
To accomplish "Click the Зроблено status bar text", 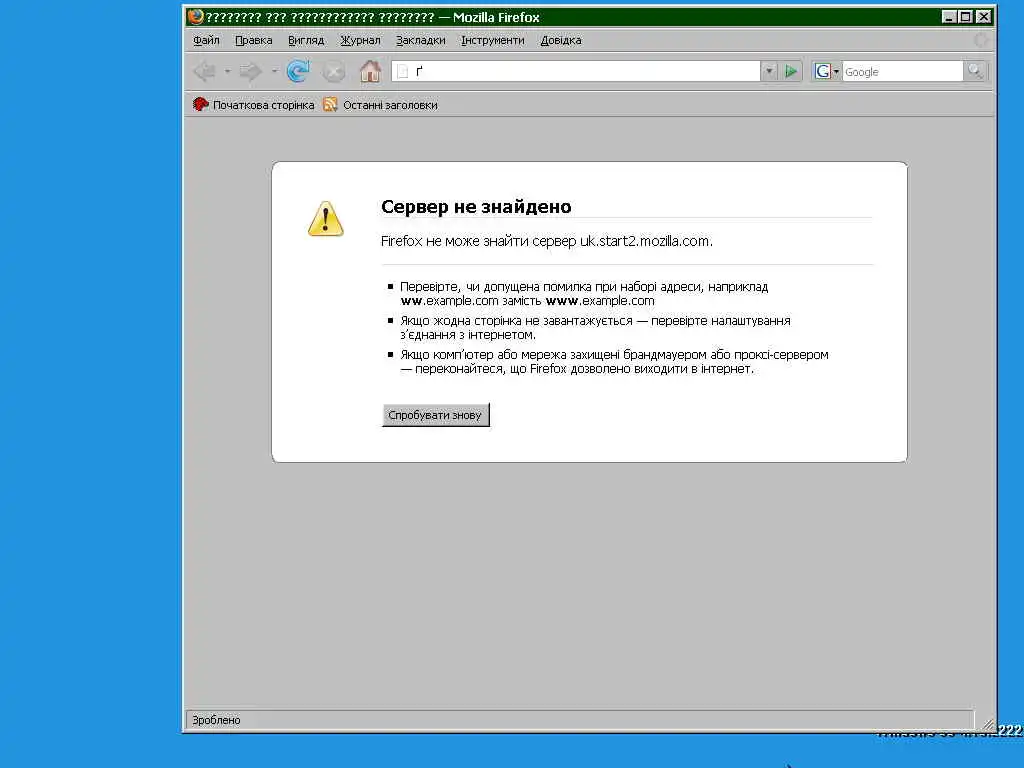I will [x=216, y=720].
